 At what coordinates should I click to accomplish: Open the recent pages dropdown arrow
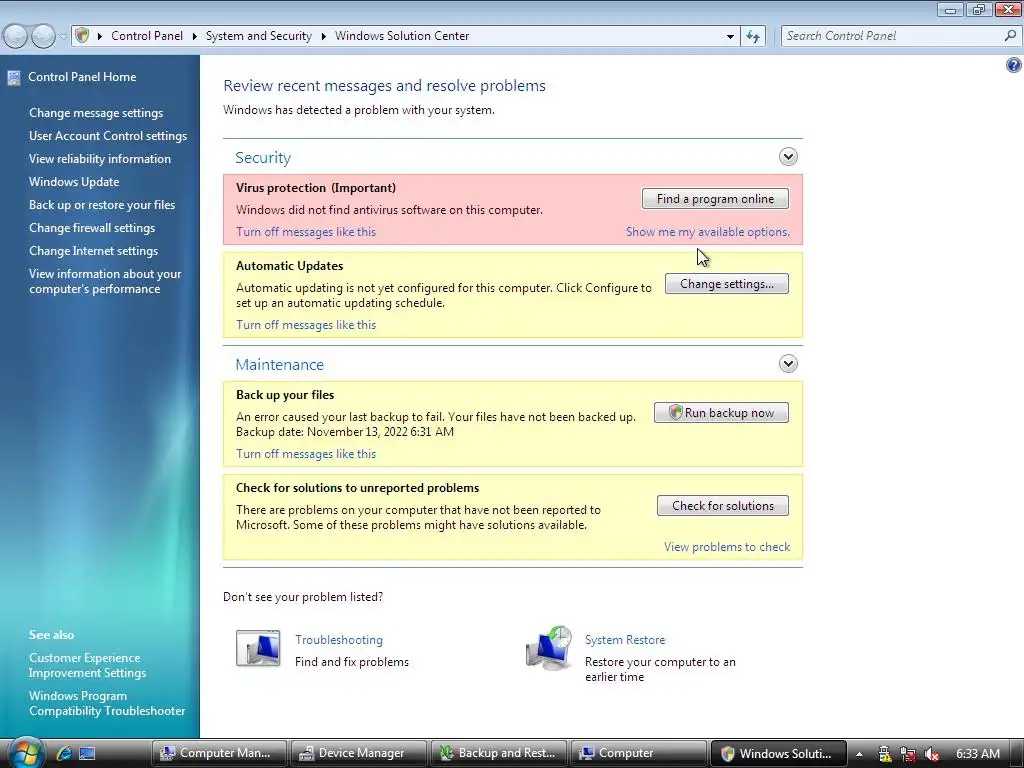[63, 37]
